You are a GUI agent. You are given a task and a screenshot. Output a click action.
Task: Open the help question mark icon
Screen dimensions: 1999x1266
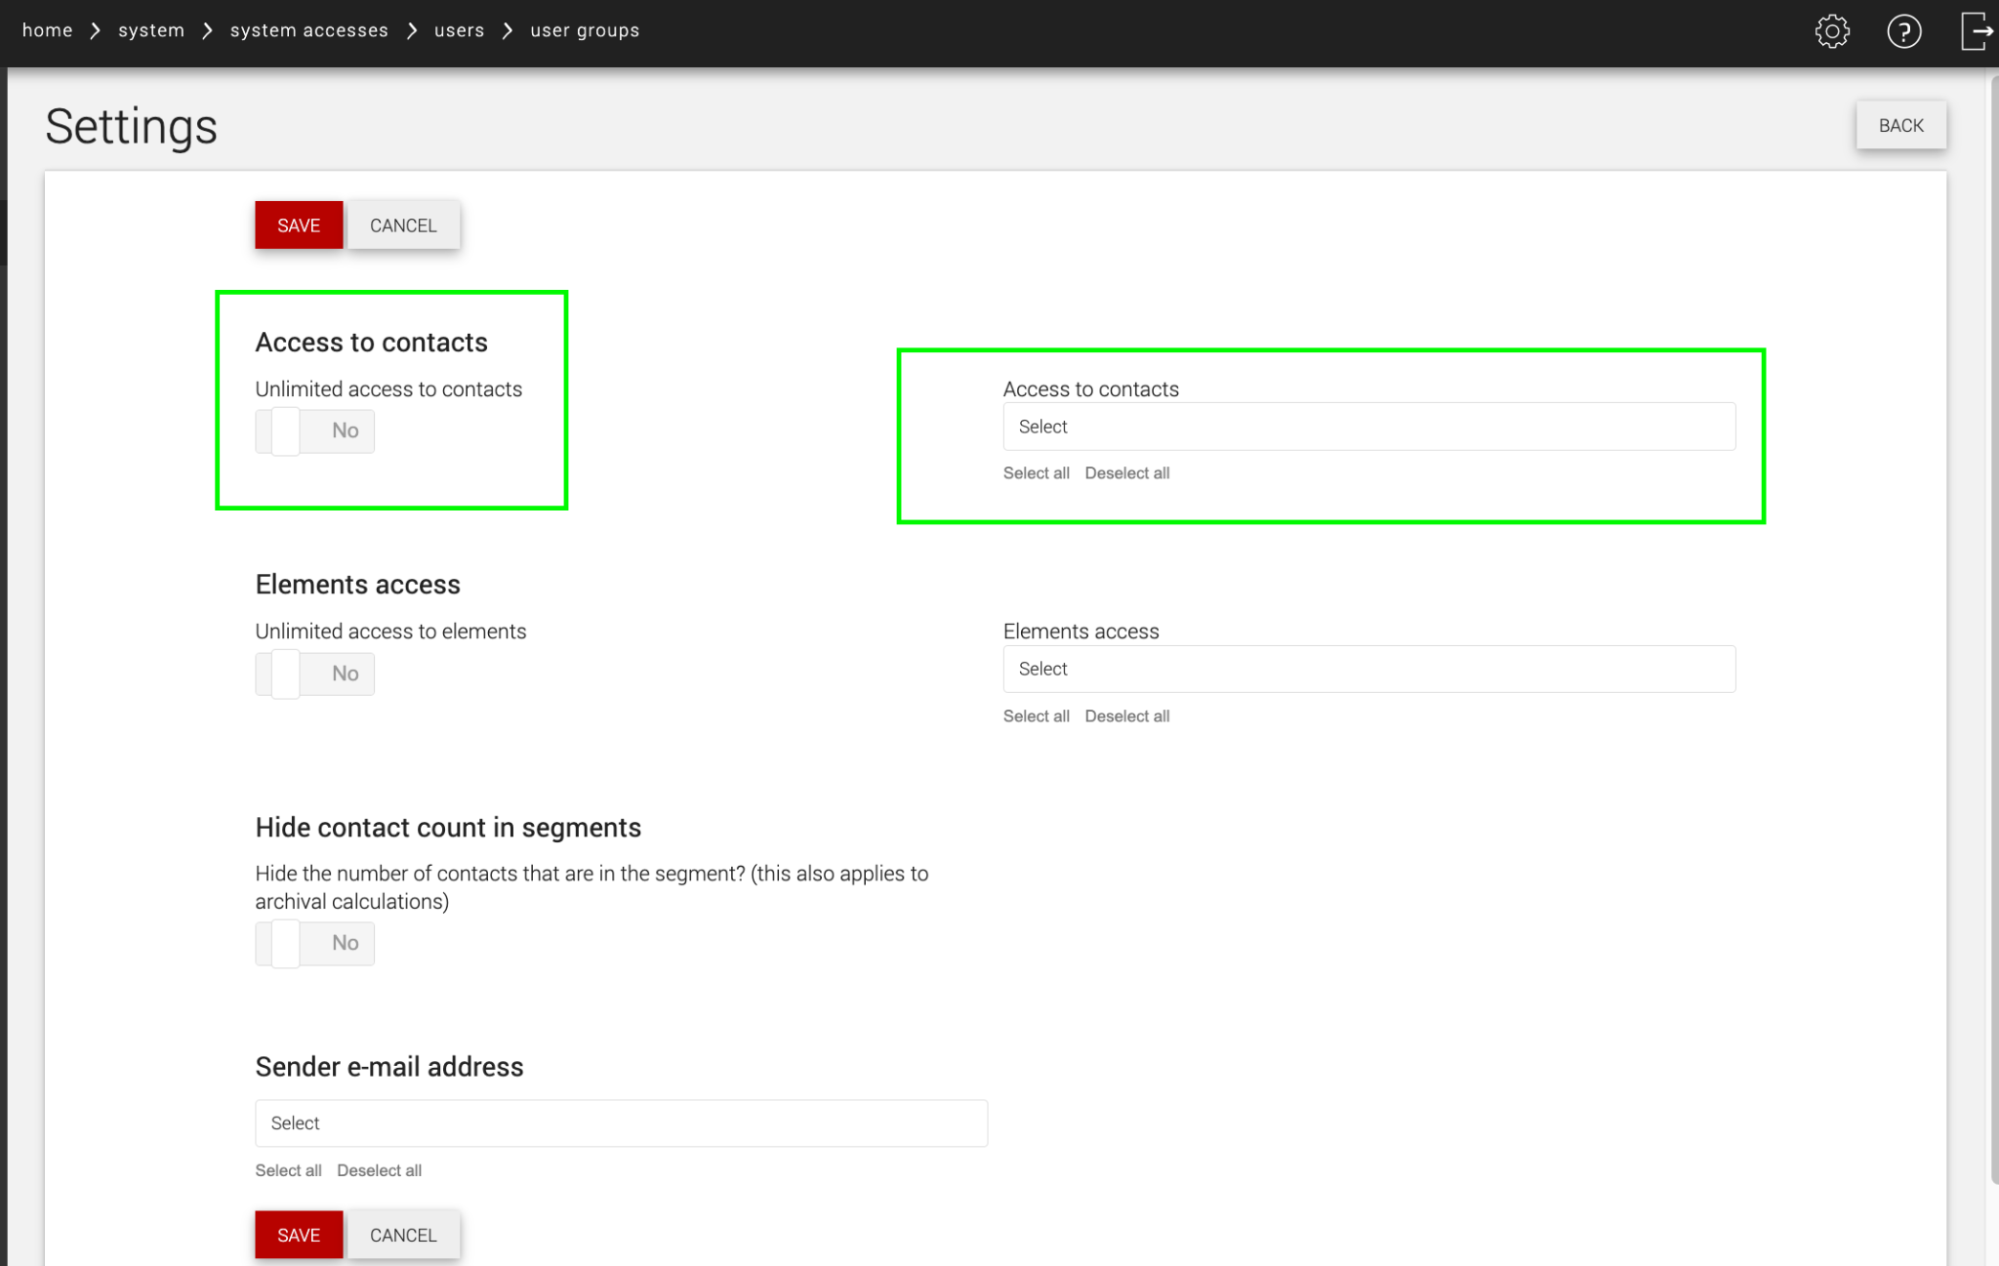pyautogui.click(x=1904, y=32)
